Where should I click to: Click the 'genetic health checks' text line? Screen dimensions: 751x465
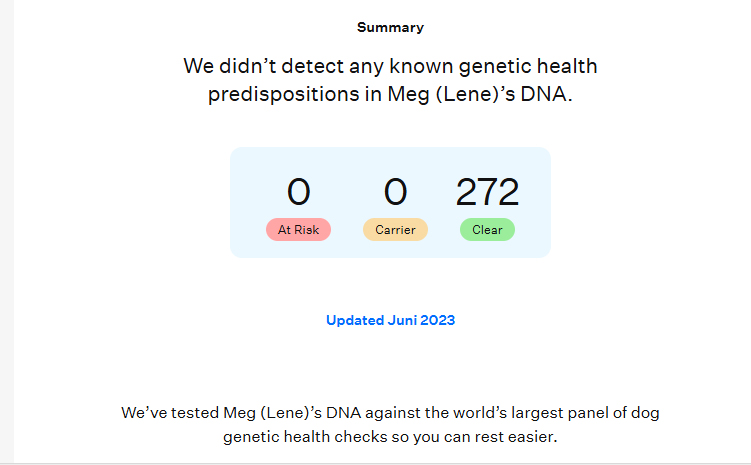pos(390,437)
